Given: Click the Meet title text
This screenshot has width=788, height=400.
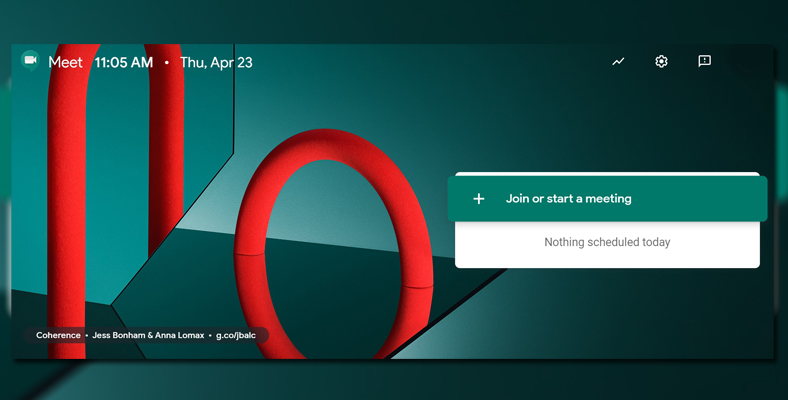Looking at the screenshot, I should [65, 62].
